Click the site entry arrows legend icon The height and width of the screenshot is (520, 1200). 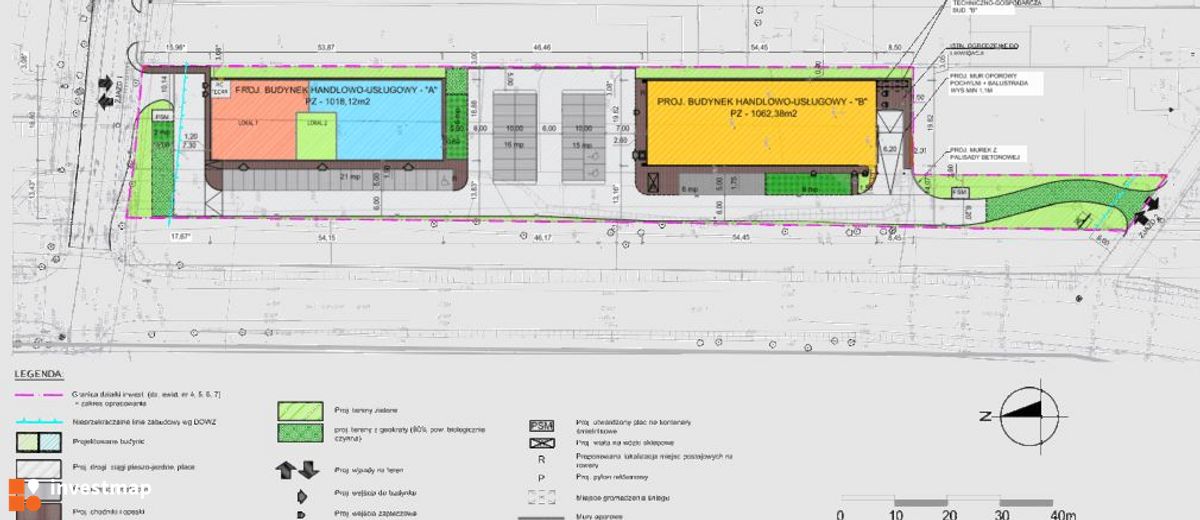pos(297,469)
